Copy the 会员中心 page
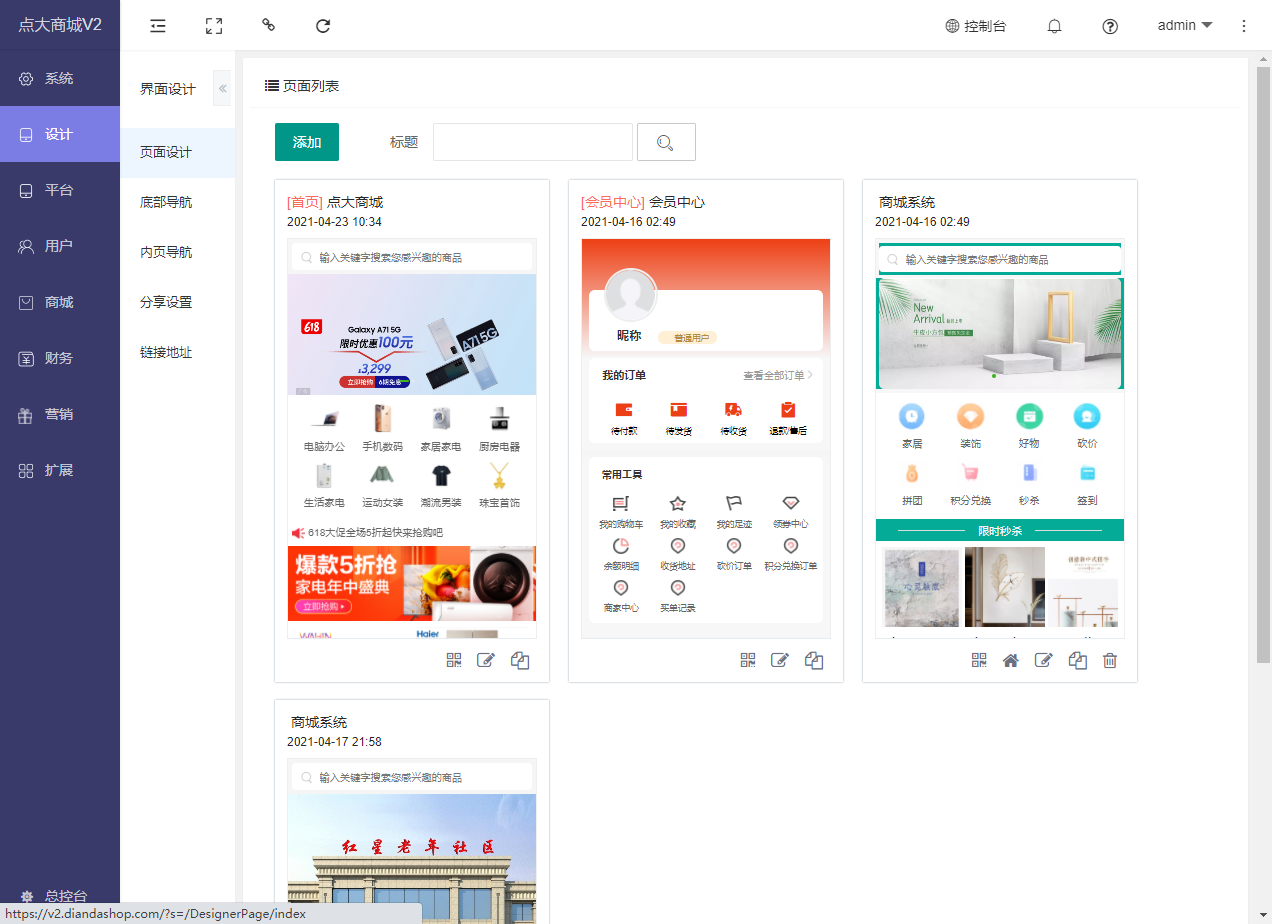Viewport: 1272px width, 924px height. coord(814,660)
